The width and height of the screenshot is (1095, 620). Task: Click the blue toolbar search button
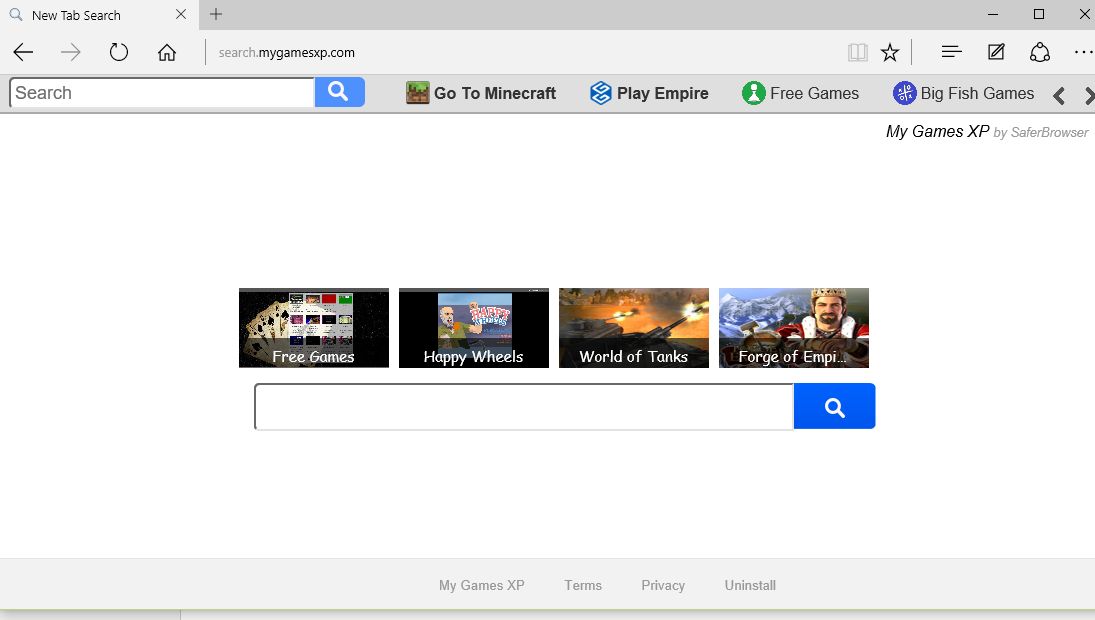coord(339,92)
